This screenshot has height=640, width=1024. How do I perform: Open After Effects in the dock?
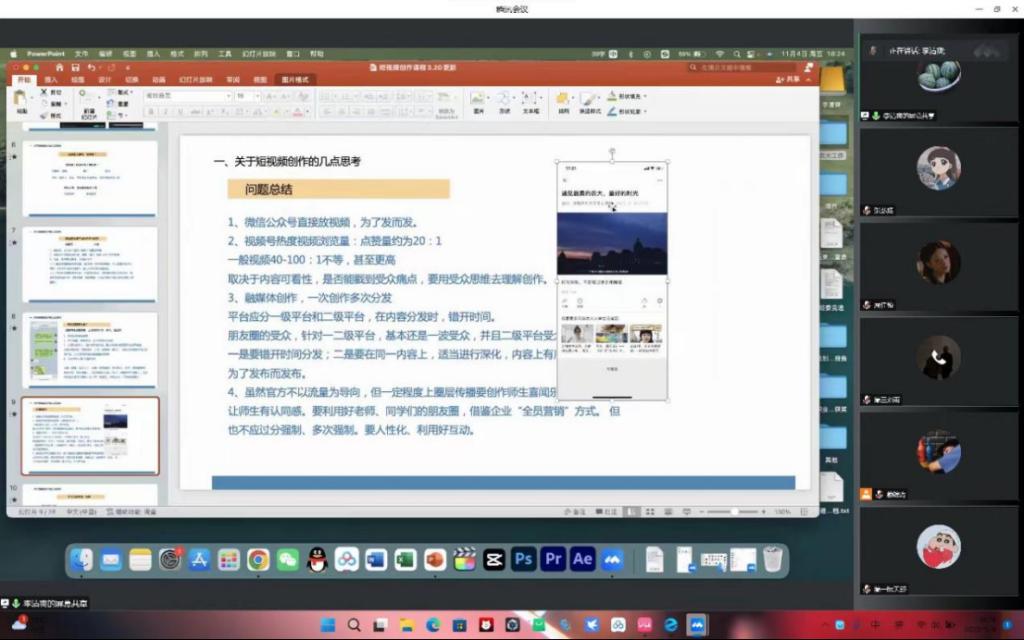583,560
